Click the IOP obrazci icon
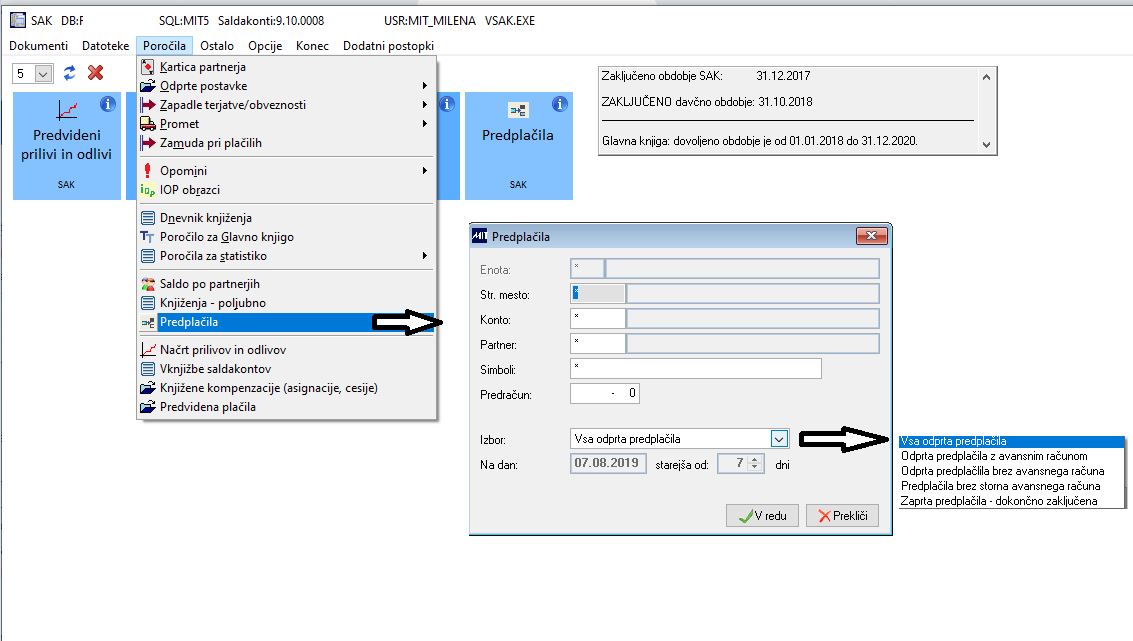The width and height of the screenshot is (1133, 641). click(147, 190)
